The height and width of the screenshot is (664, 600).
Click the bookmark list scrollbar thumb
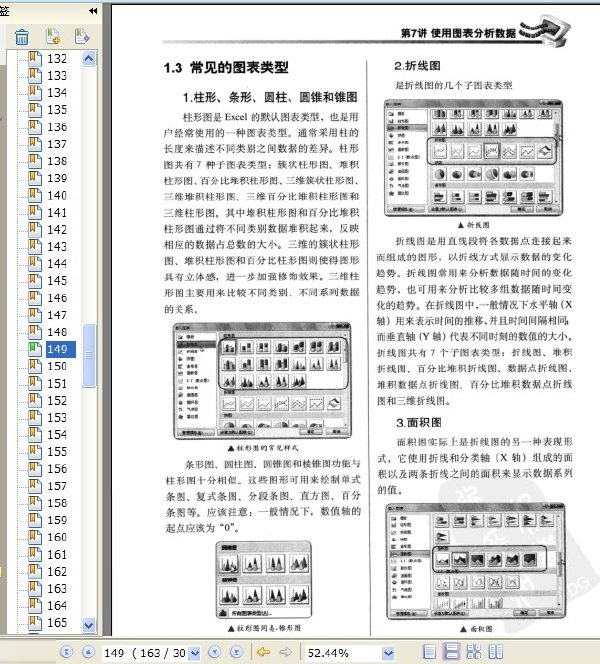pos(89,355)
